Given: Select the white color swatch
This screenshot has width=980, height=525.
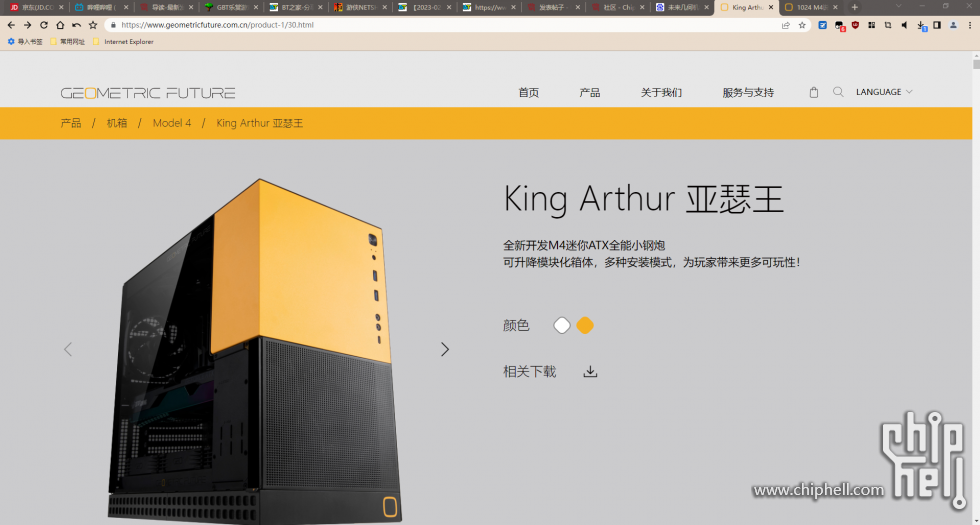Looking at the screenshot, I should (x=562, y=326).
